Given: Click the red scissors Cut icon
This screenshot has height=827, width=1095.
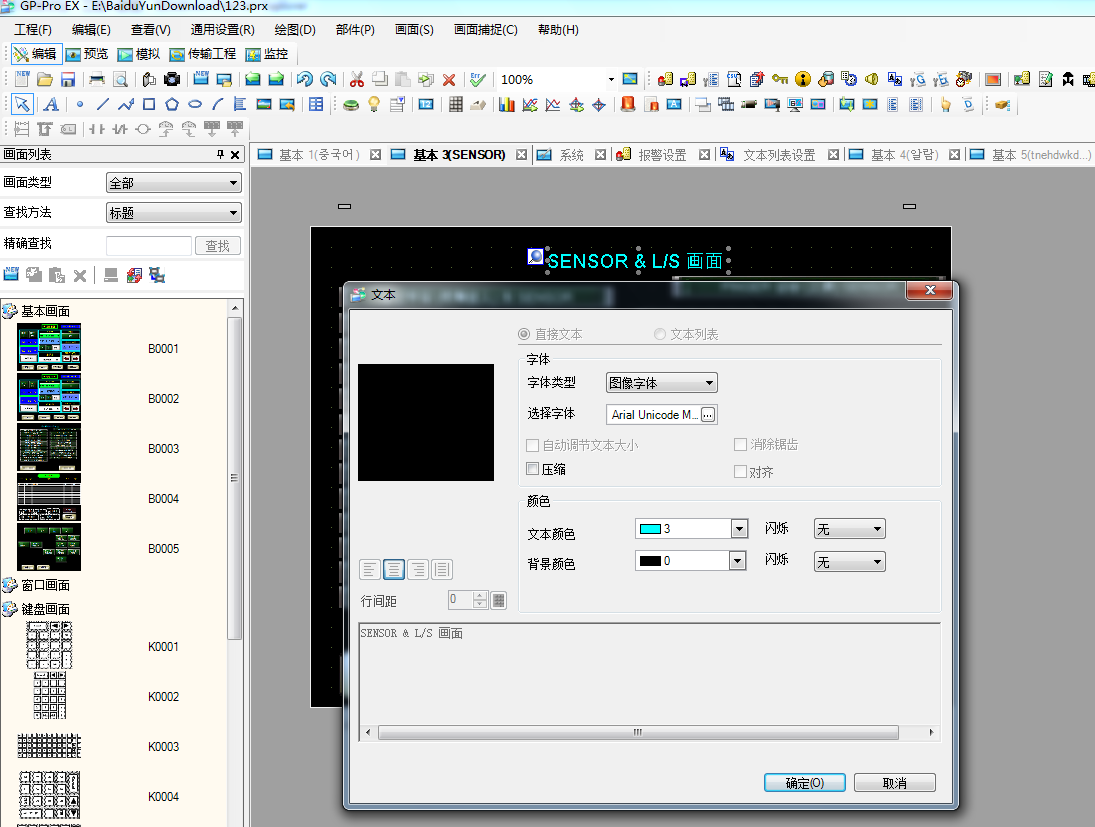Looking at the screenshot, I should tap(356, 79).
